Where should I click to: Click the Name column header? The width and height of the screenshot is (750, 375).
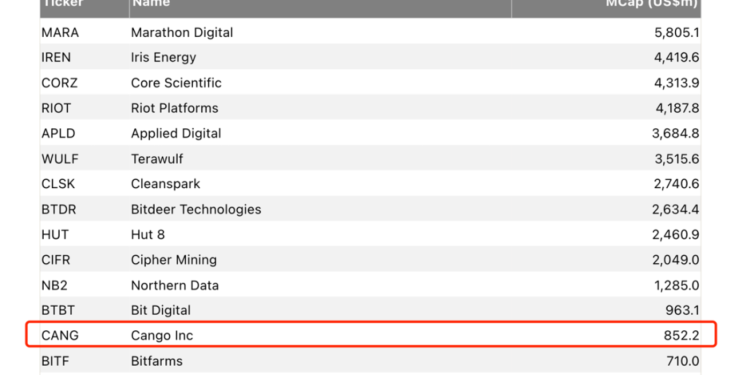pos(151,4)
